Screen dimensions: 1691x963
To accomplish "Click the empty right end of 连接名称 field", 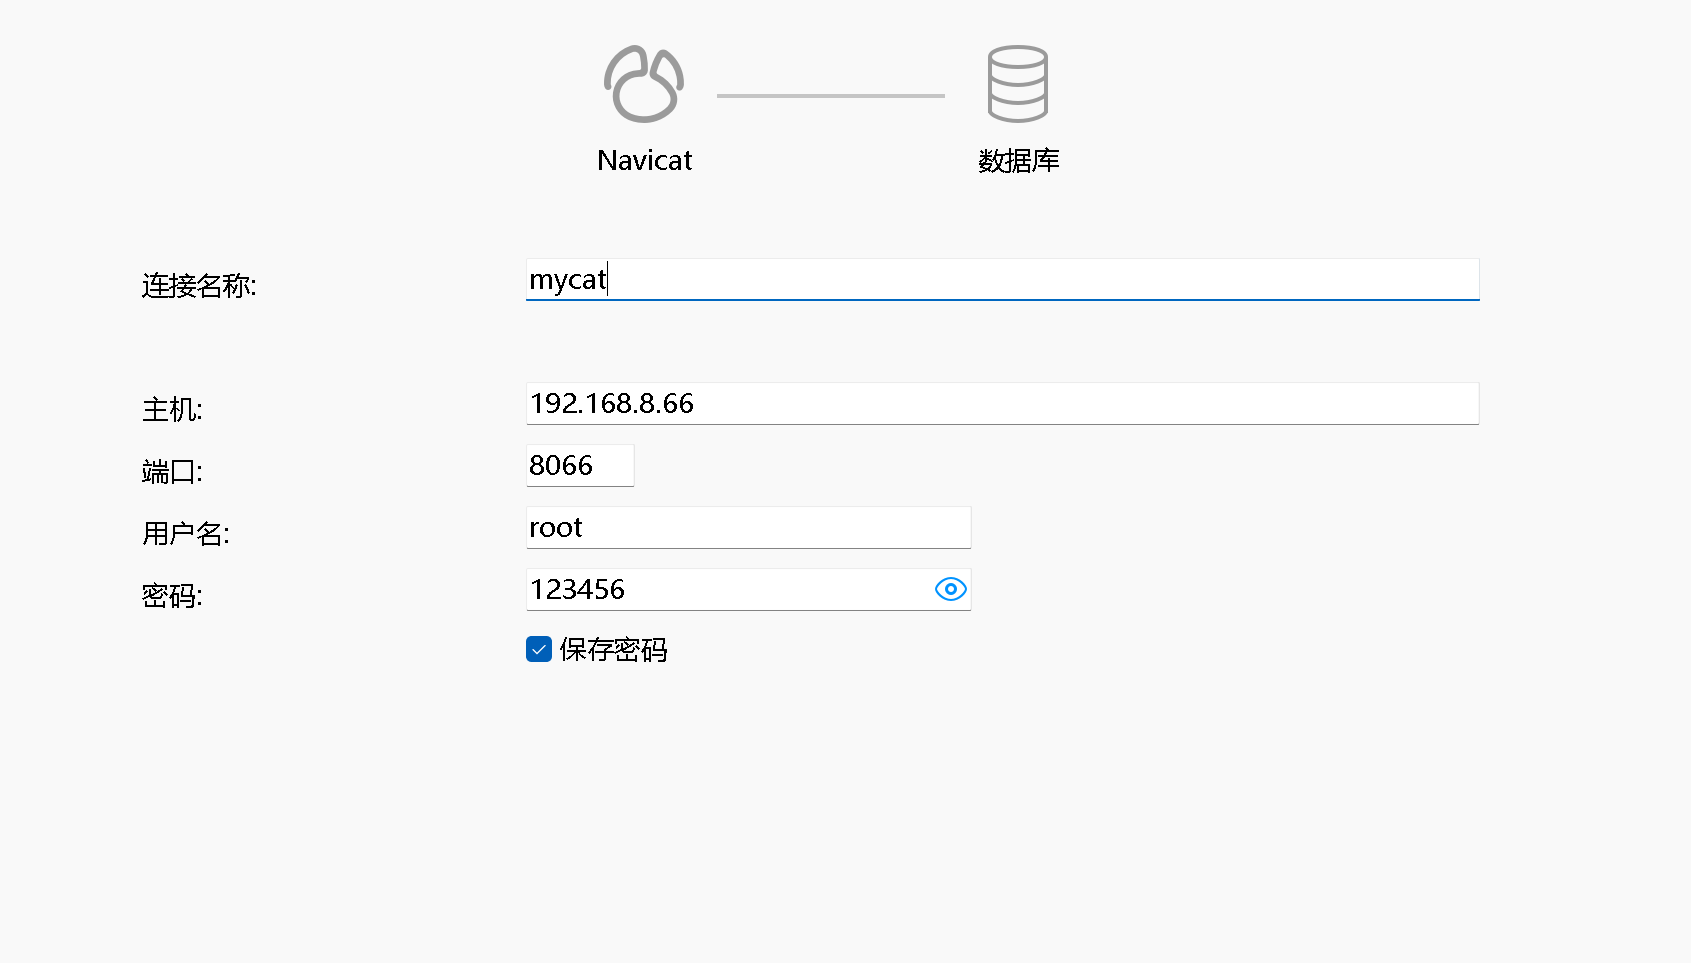I will coord(1400,280).
